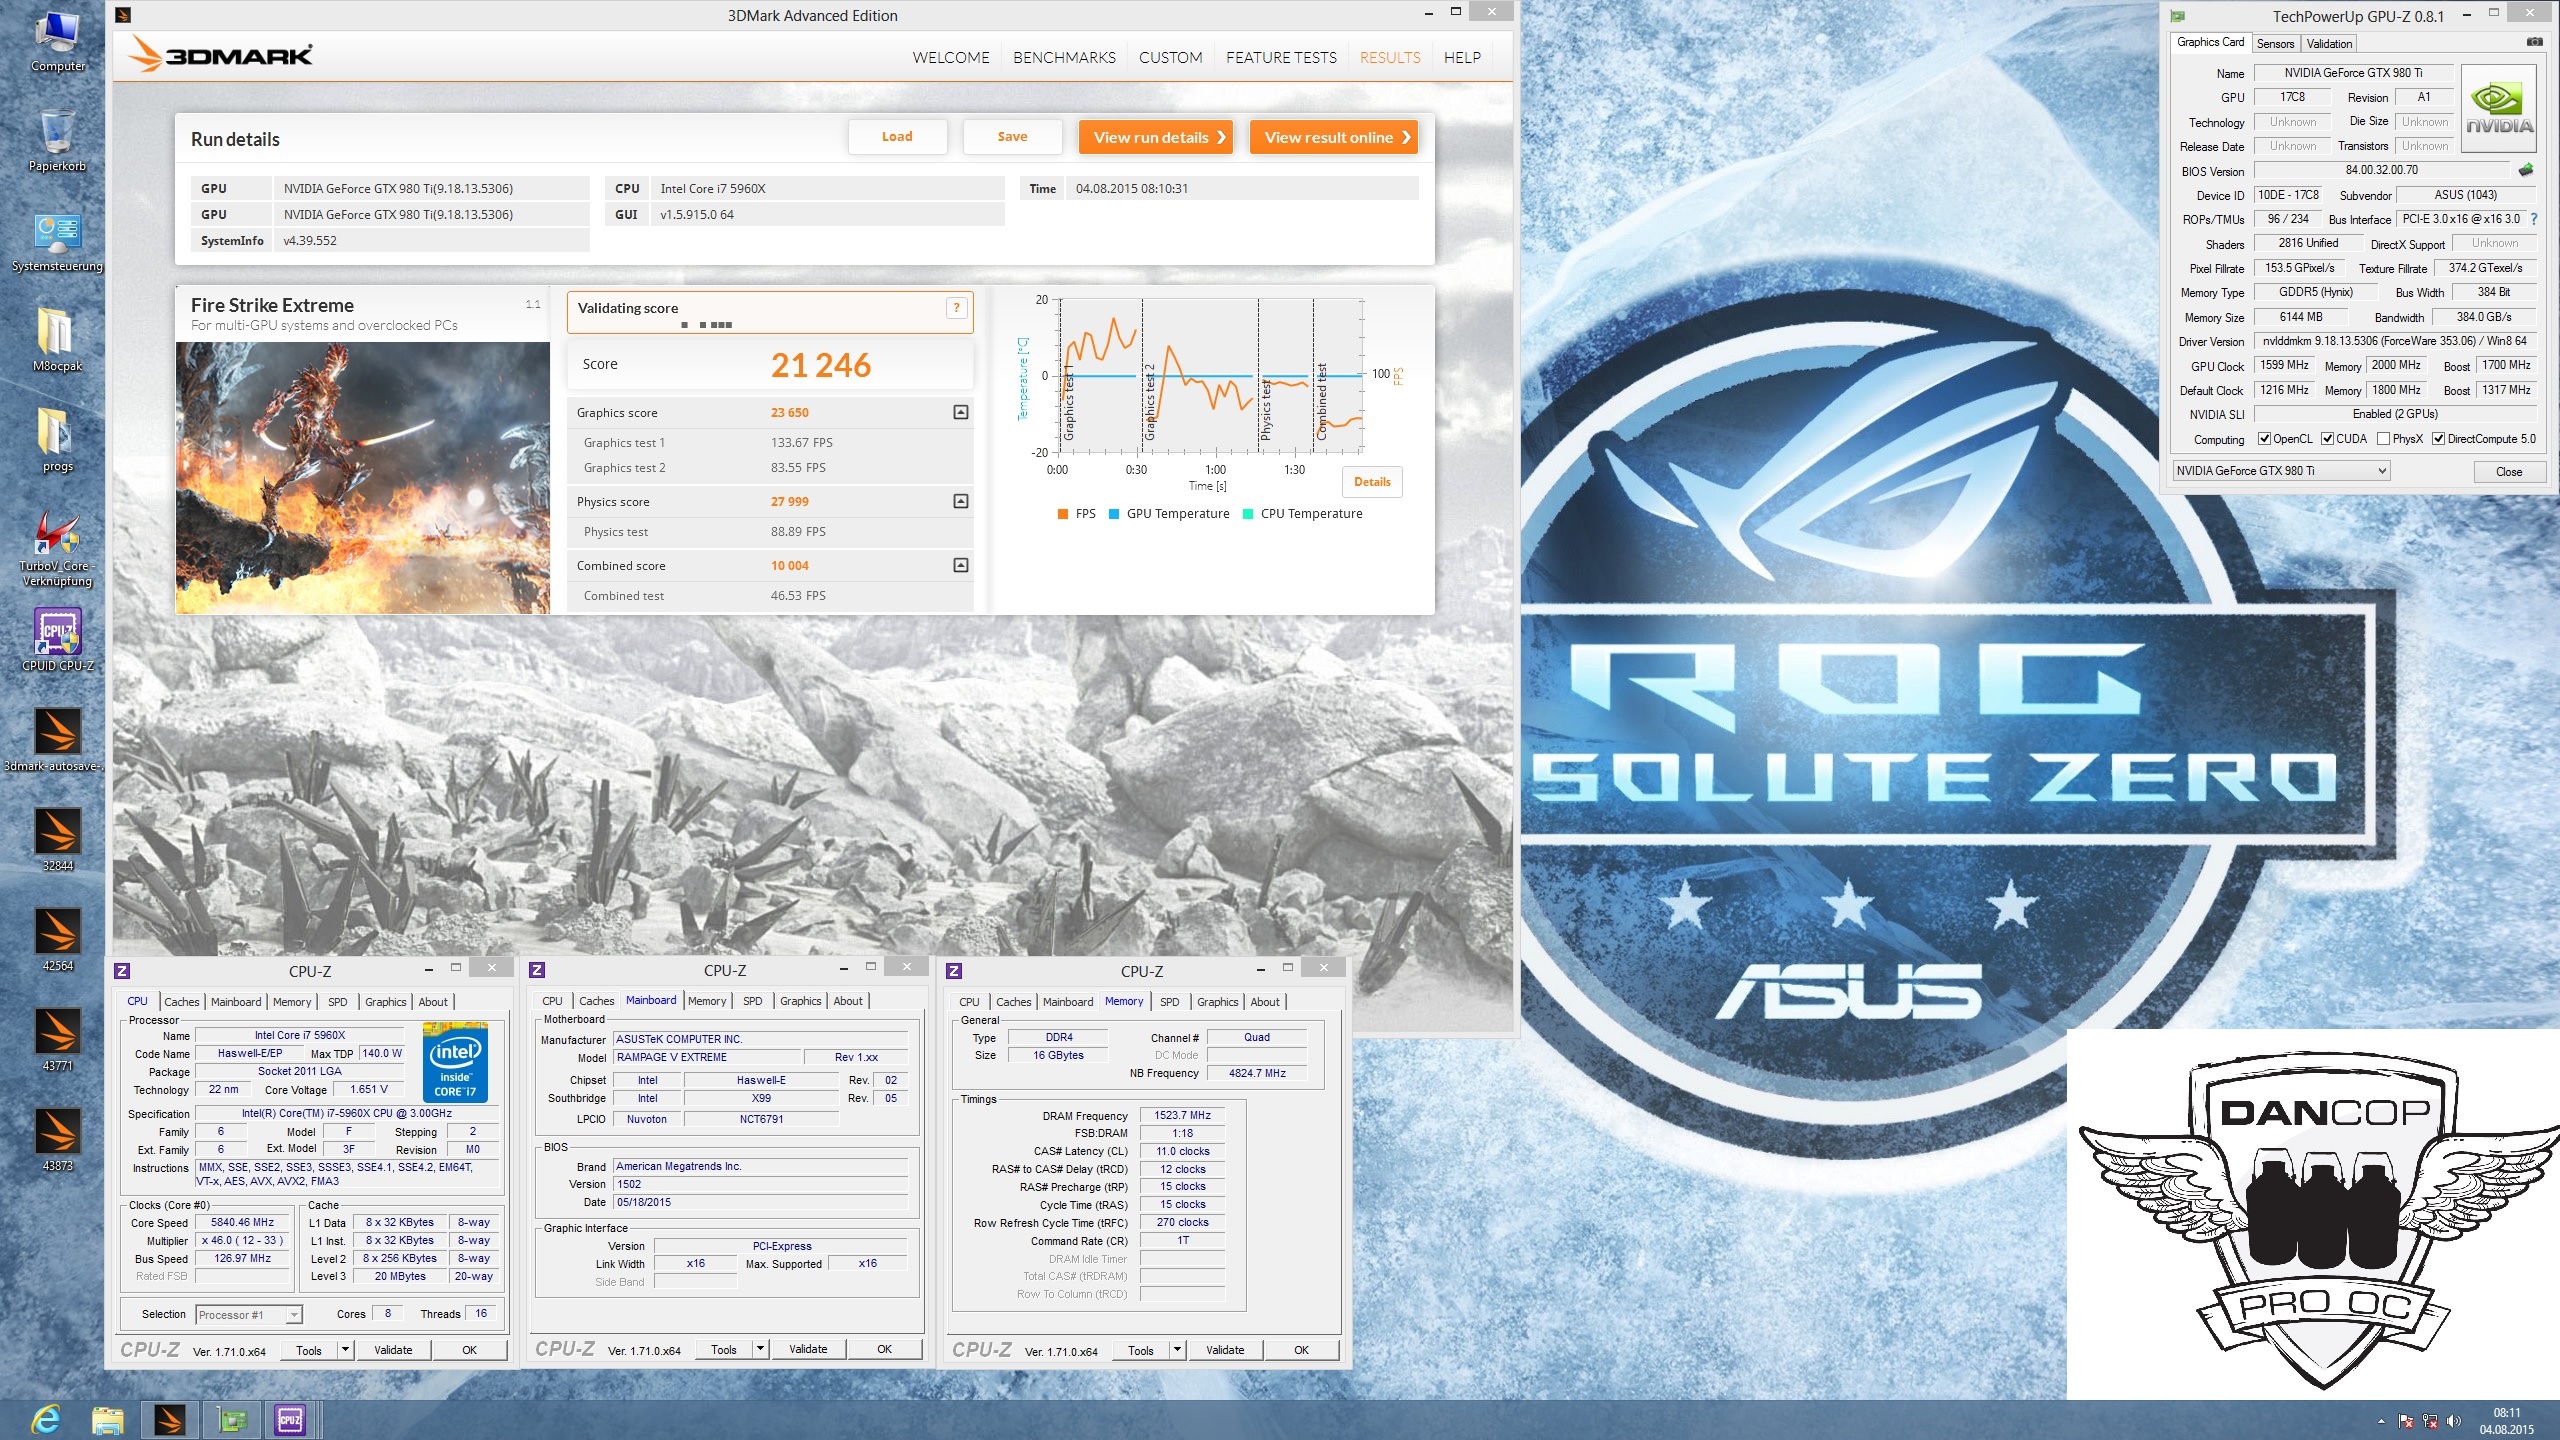This screenshot has height=1440, width=2560.
Task: Click the GPU-Z screenshot camera icon
Action: (2534, 42)
